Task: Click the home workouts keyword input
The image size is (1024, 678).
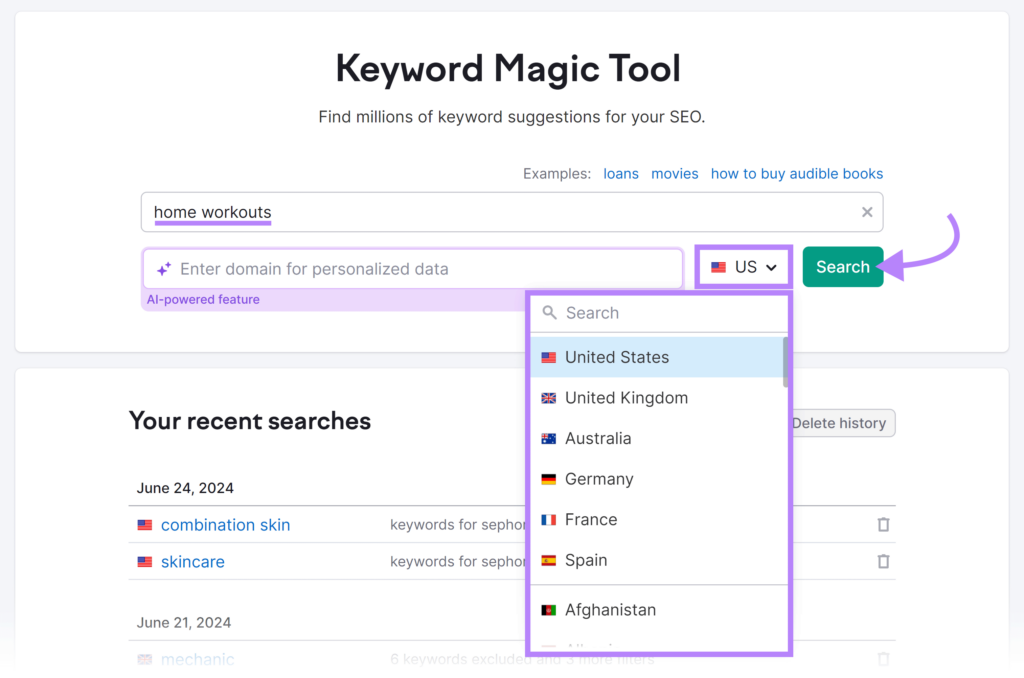Action: 511,212
